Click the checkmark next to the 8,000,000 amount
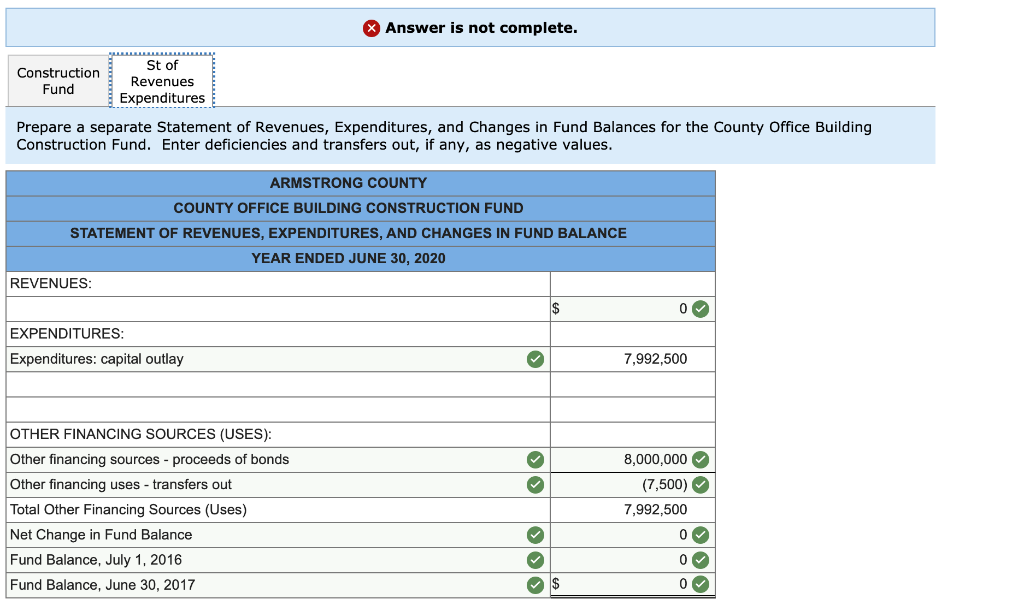 coord(699,460)
